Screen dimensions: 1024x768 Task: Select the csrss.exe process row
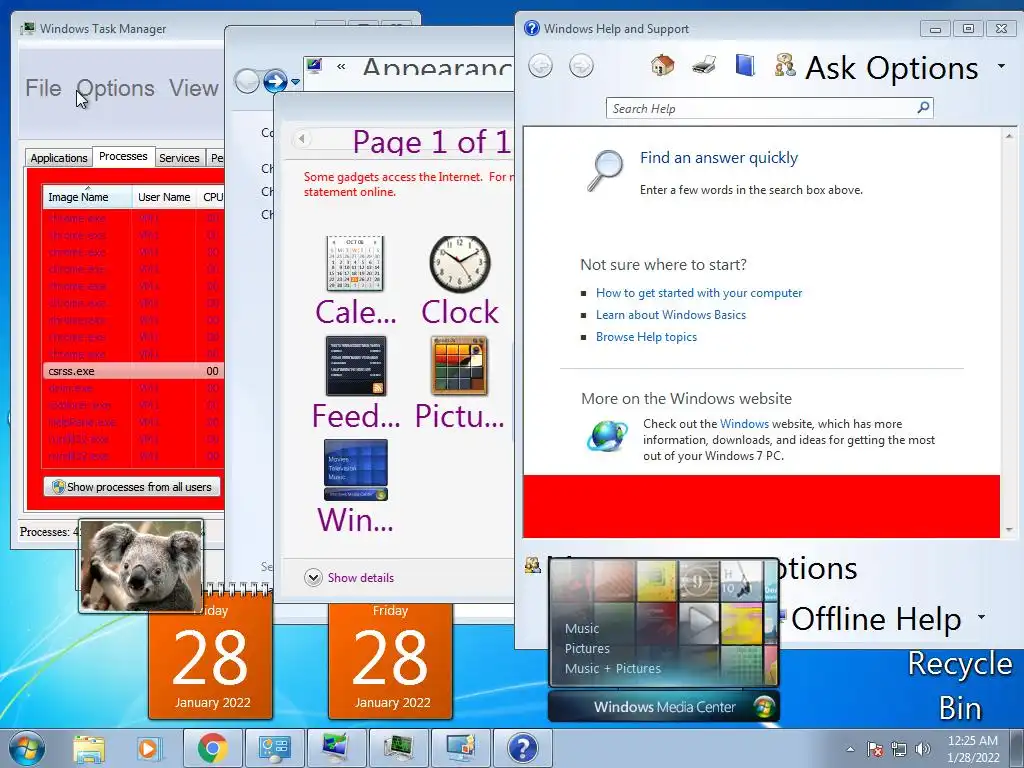coord(133,371)
